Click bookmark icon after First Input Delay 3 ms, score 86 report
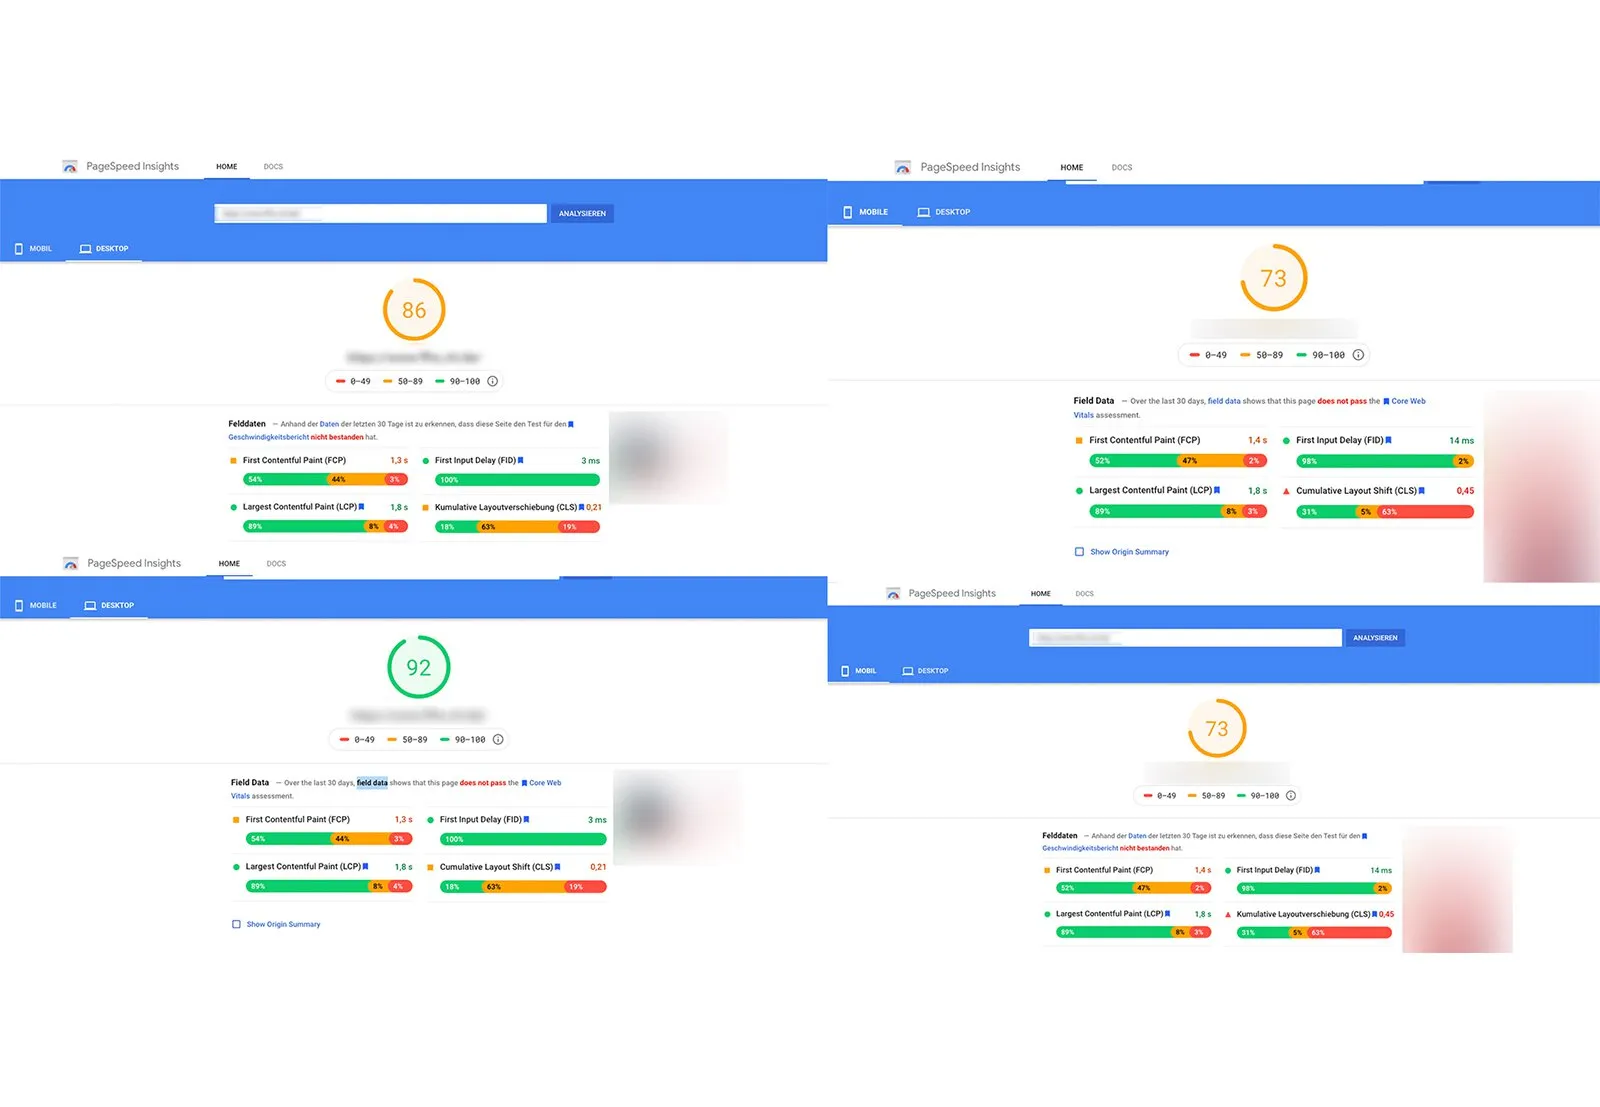The width and height of the screenshot is (1600, 1107). (520, 460)
